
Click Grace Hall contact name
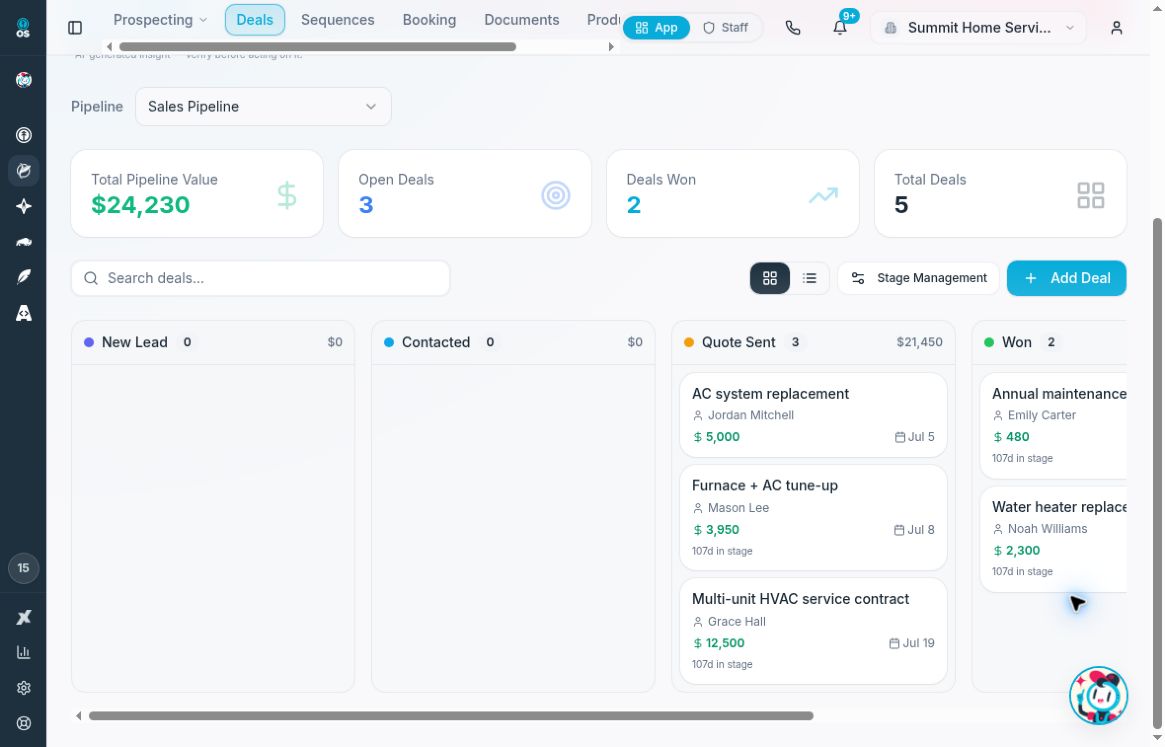(x=736, y=621)
